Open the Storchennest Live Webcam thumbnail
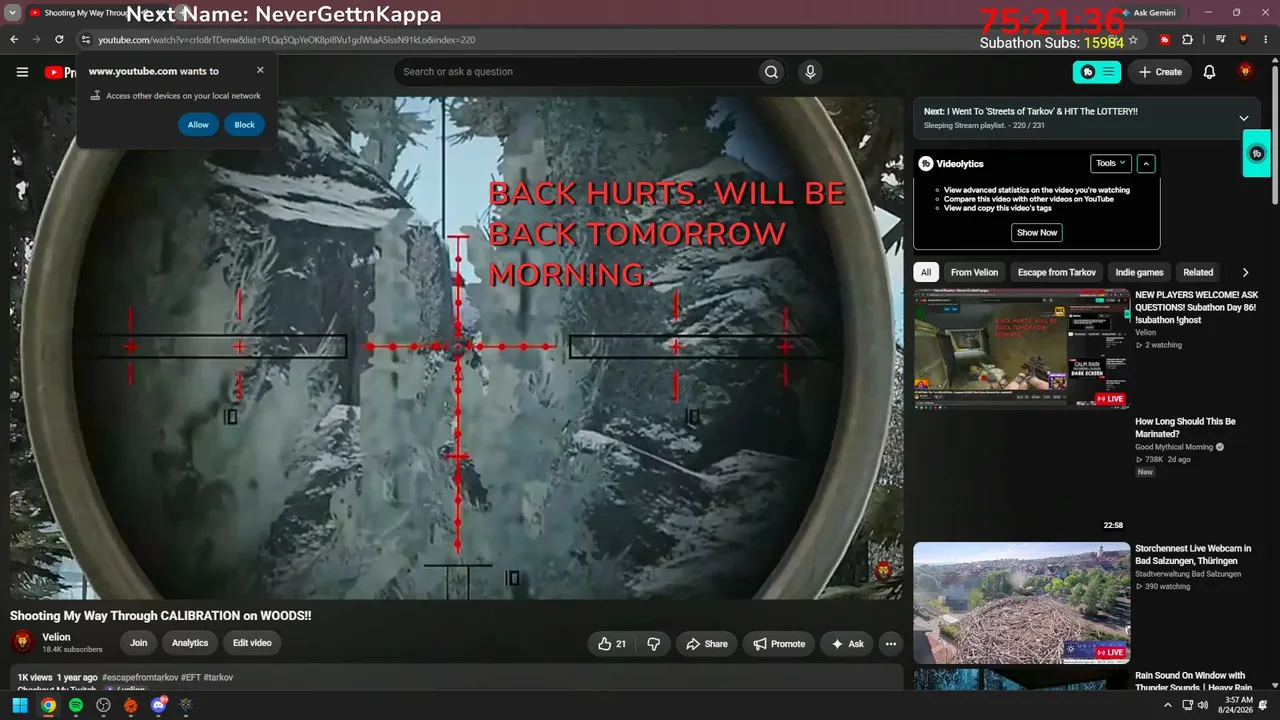Viewport: 1280px width, 720px height. pos(1021,603)
